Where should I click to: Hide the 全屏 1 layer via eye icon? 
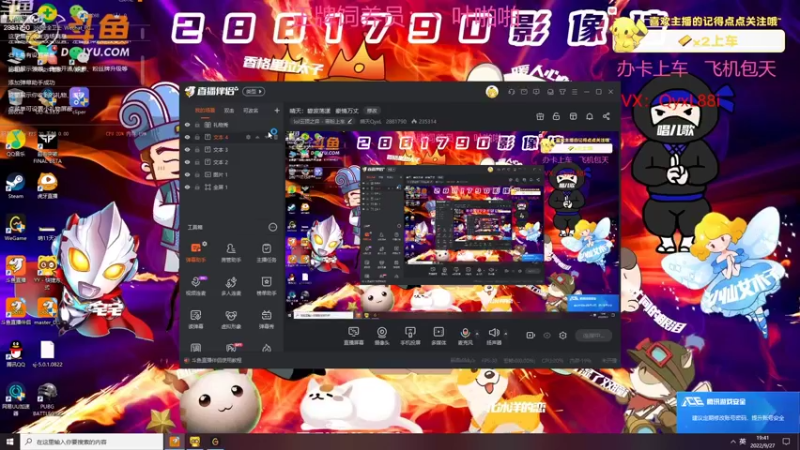[187, 187]
